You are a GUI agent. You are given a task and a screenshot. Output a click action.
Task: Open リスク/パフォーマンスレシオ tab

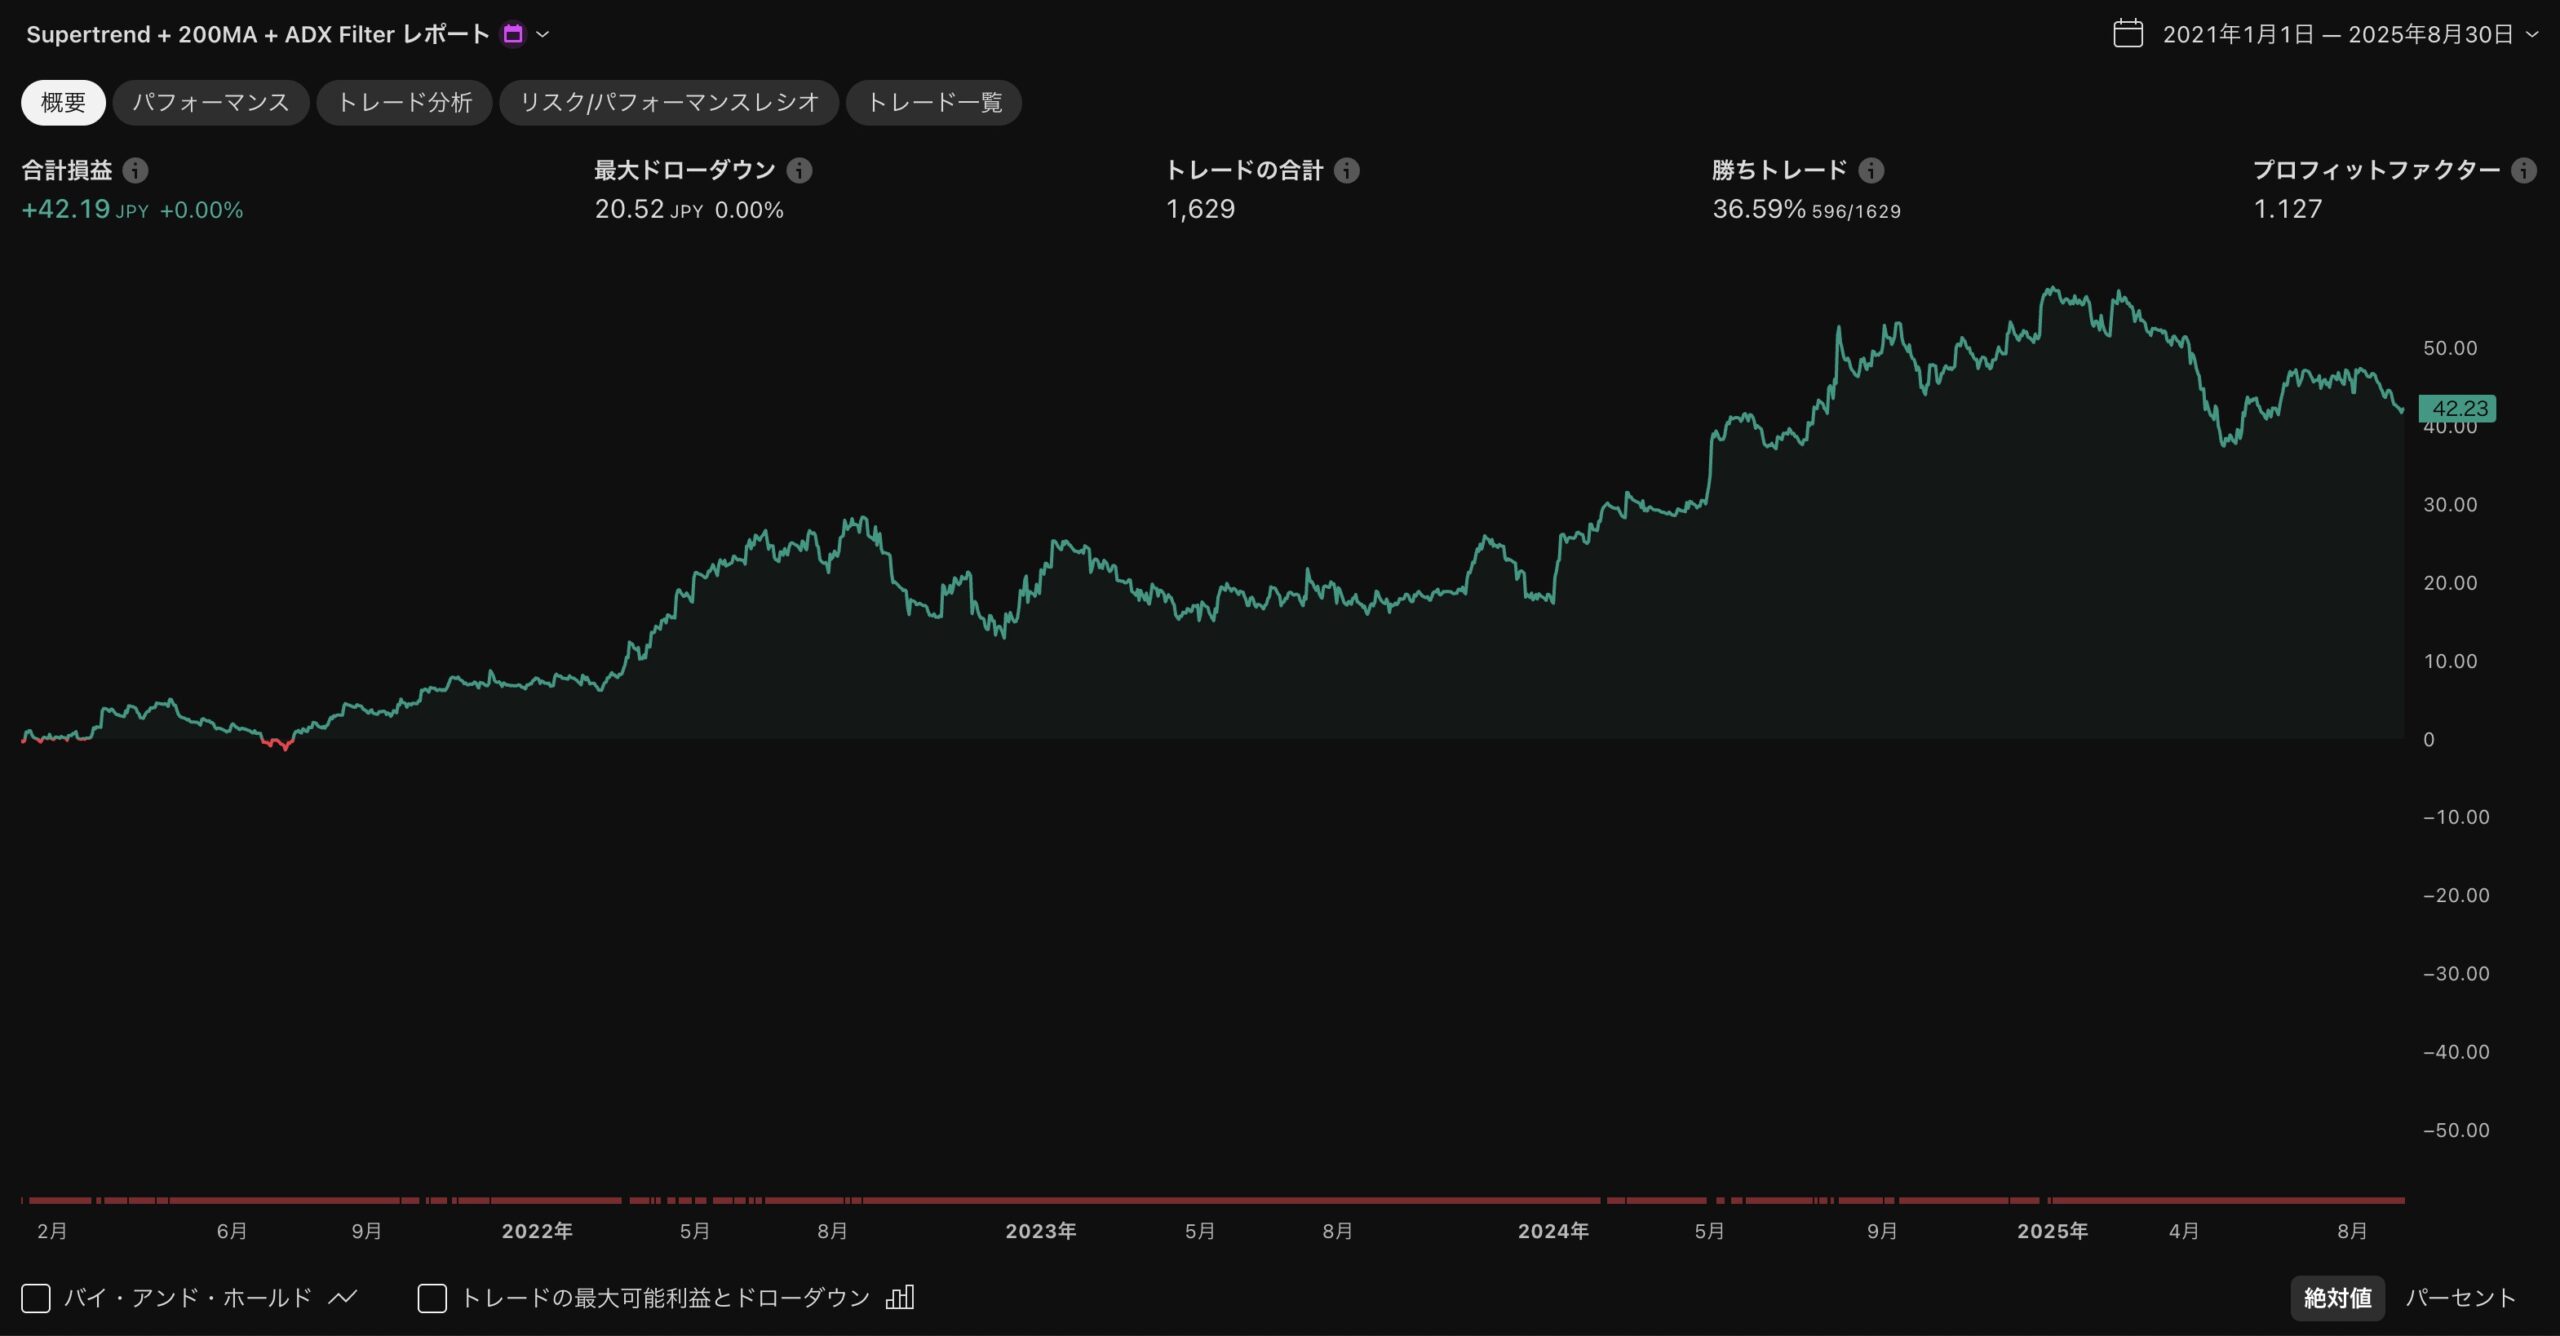point(668,103)
